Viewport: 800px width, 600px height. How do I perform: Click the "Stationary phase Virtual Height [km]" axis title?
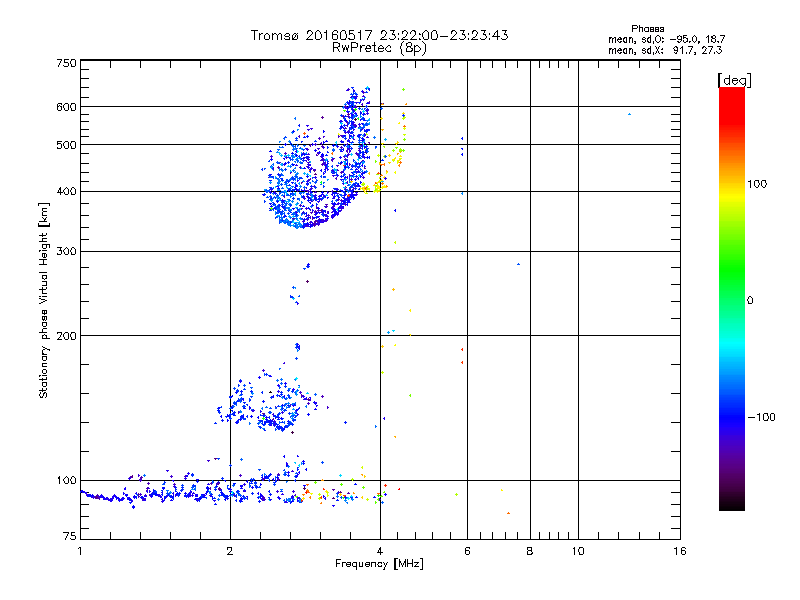[44, 301]
